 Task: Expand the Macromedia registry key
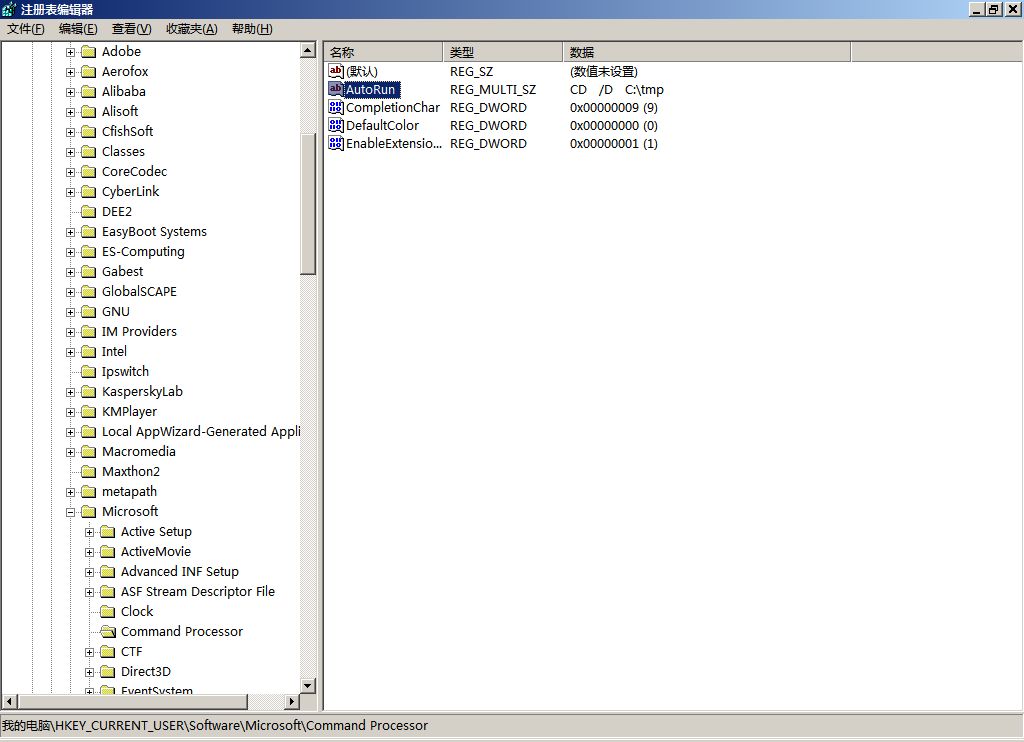[71, 451]
